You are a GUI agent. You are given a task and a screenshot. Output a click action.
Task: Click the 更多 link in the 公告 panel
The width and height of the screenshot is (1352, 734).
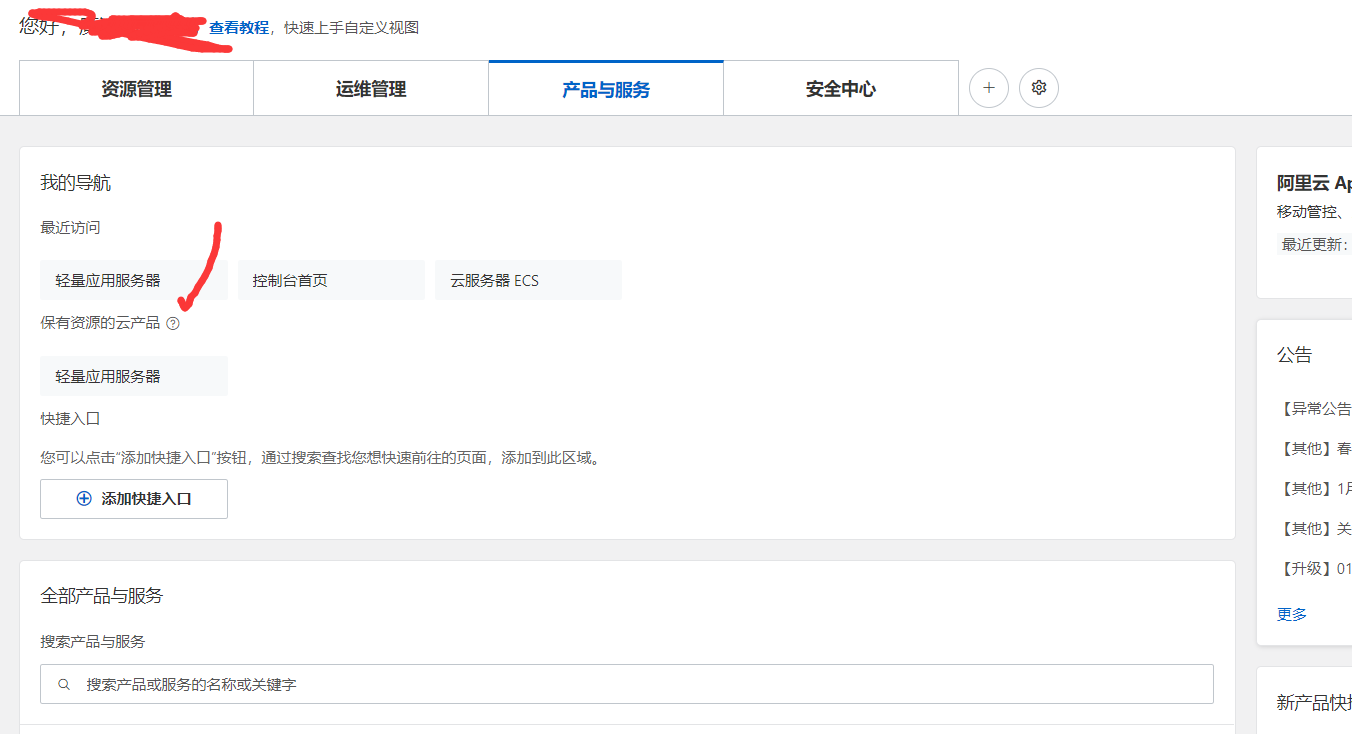click(x=1292, y=614)
